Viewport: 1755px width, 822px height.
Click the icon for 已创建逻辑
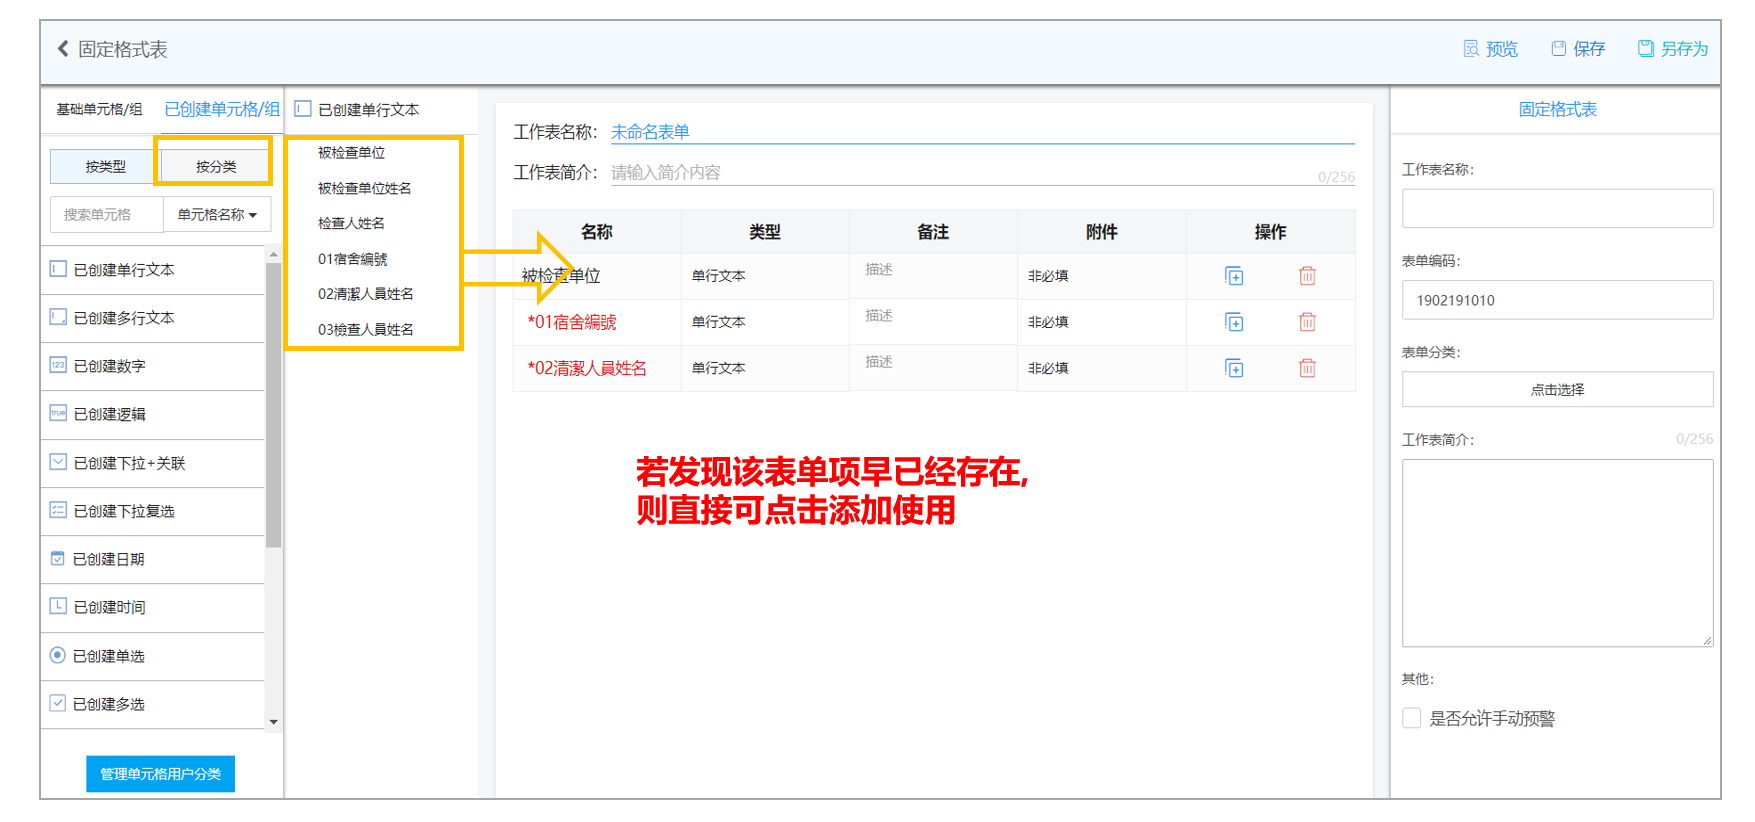click(x=58, y=413)
